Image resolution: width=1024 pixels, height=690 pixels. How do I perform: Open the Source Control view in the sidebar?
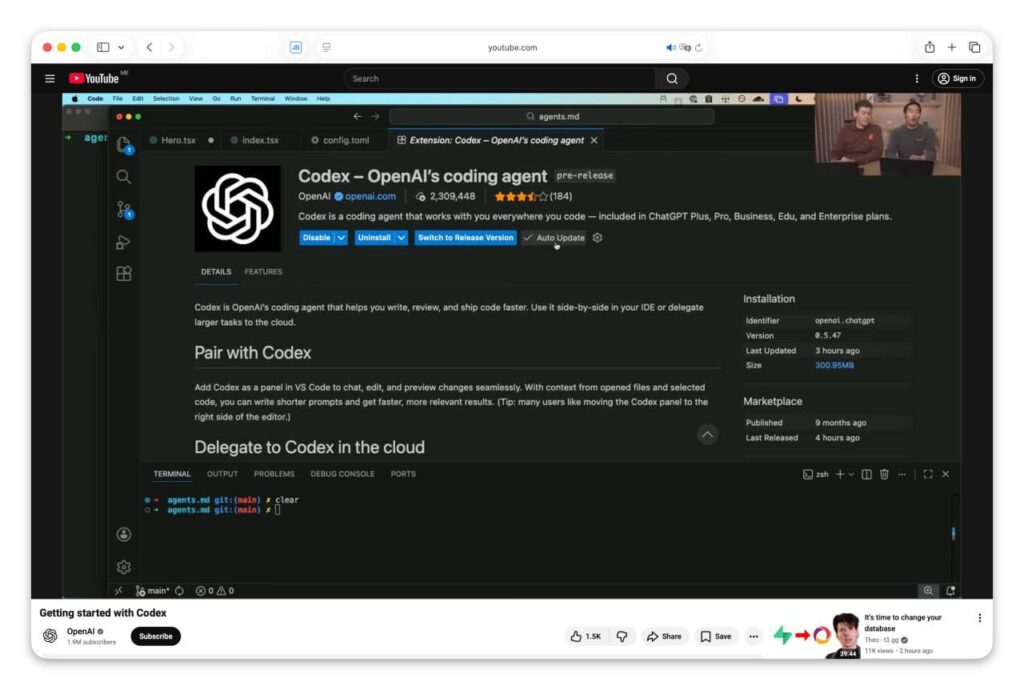point(124,208)
